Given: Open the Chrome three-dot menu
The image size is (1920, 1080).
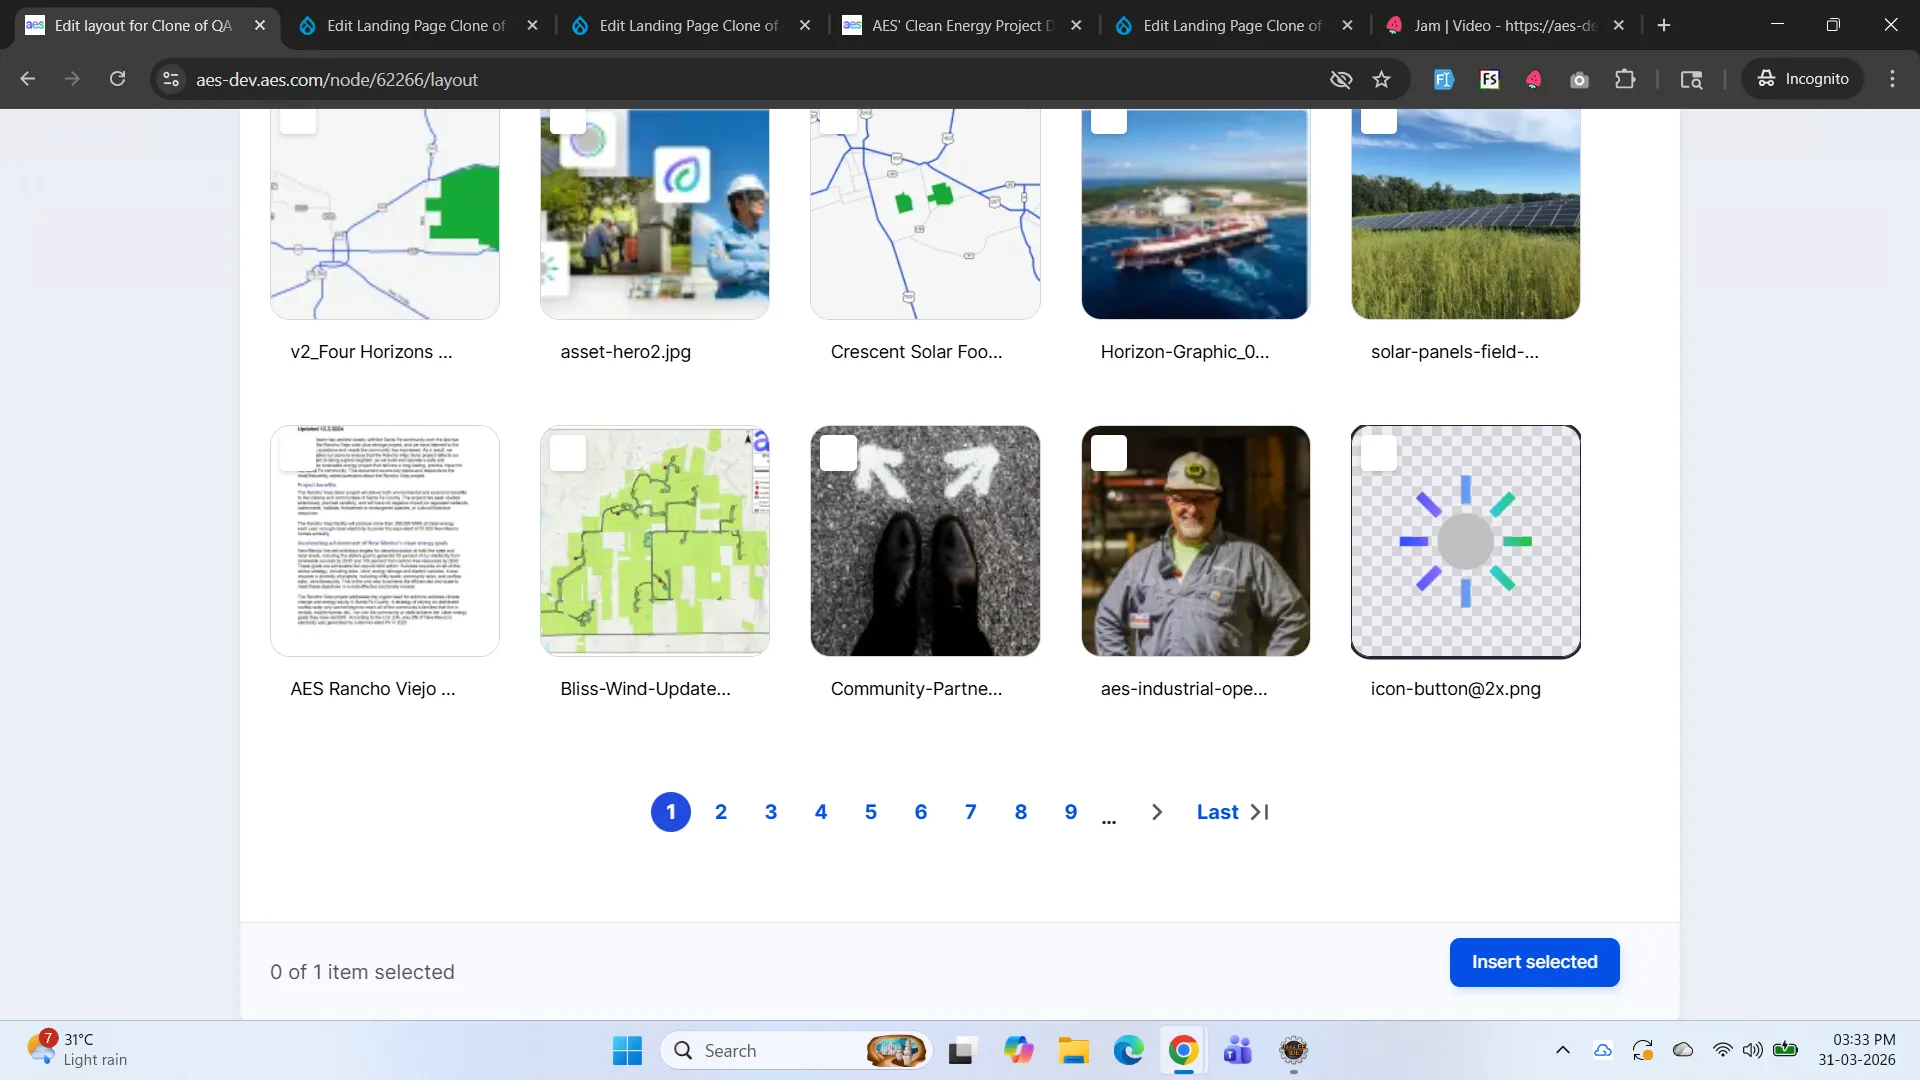Looking at the screenshot, I should click(1892, 79).
